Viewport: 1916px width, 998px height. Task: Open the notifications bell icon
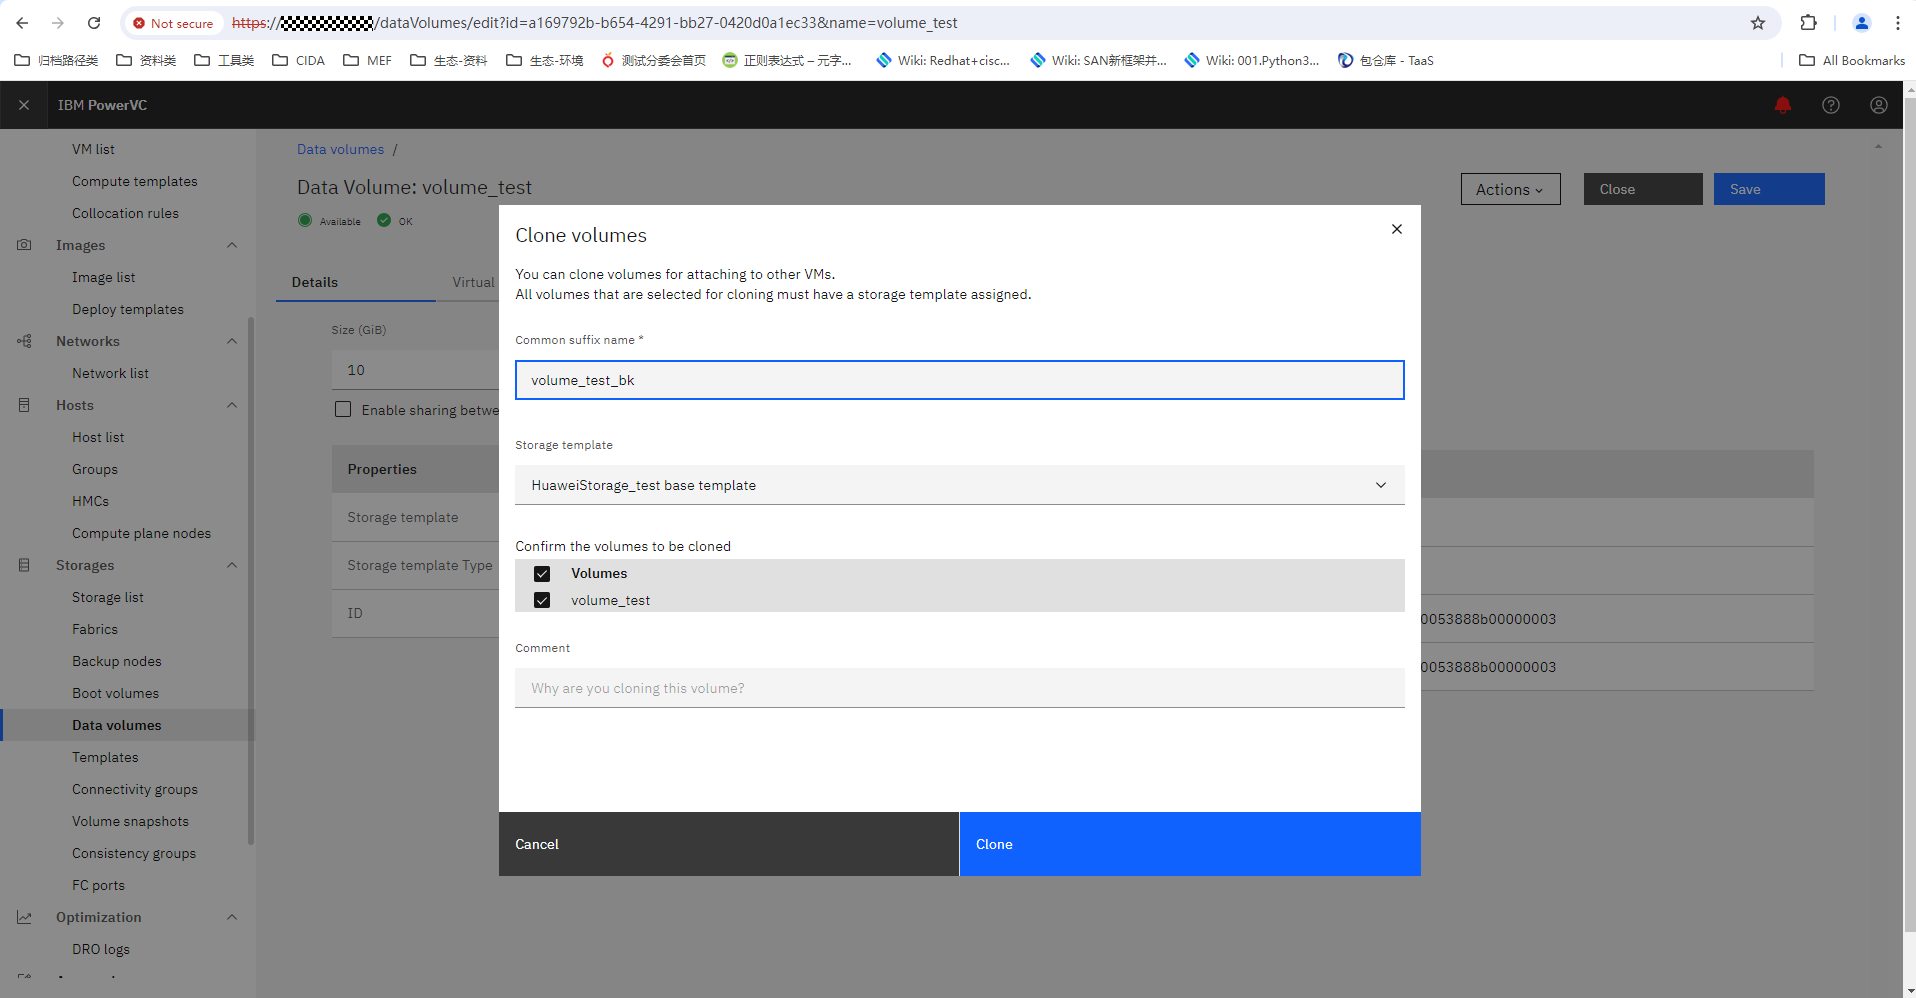click(1782, 105)
